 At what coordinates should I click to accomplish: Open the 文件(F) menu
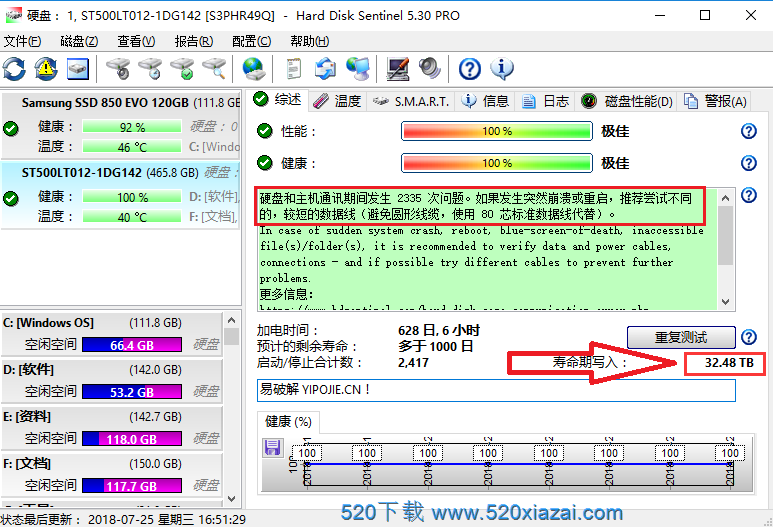click(22, 41)
